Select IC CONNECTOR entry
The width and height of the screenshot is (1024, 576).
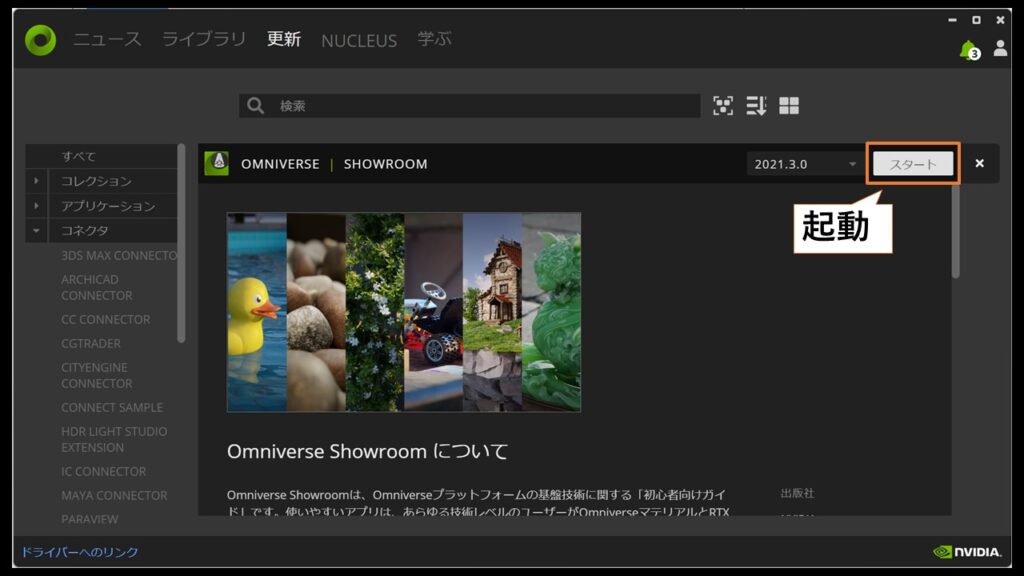(x=104, y=472)
